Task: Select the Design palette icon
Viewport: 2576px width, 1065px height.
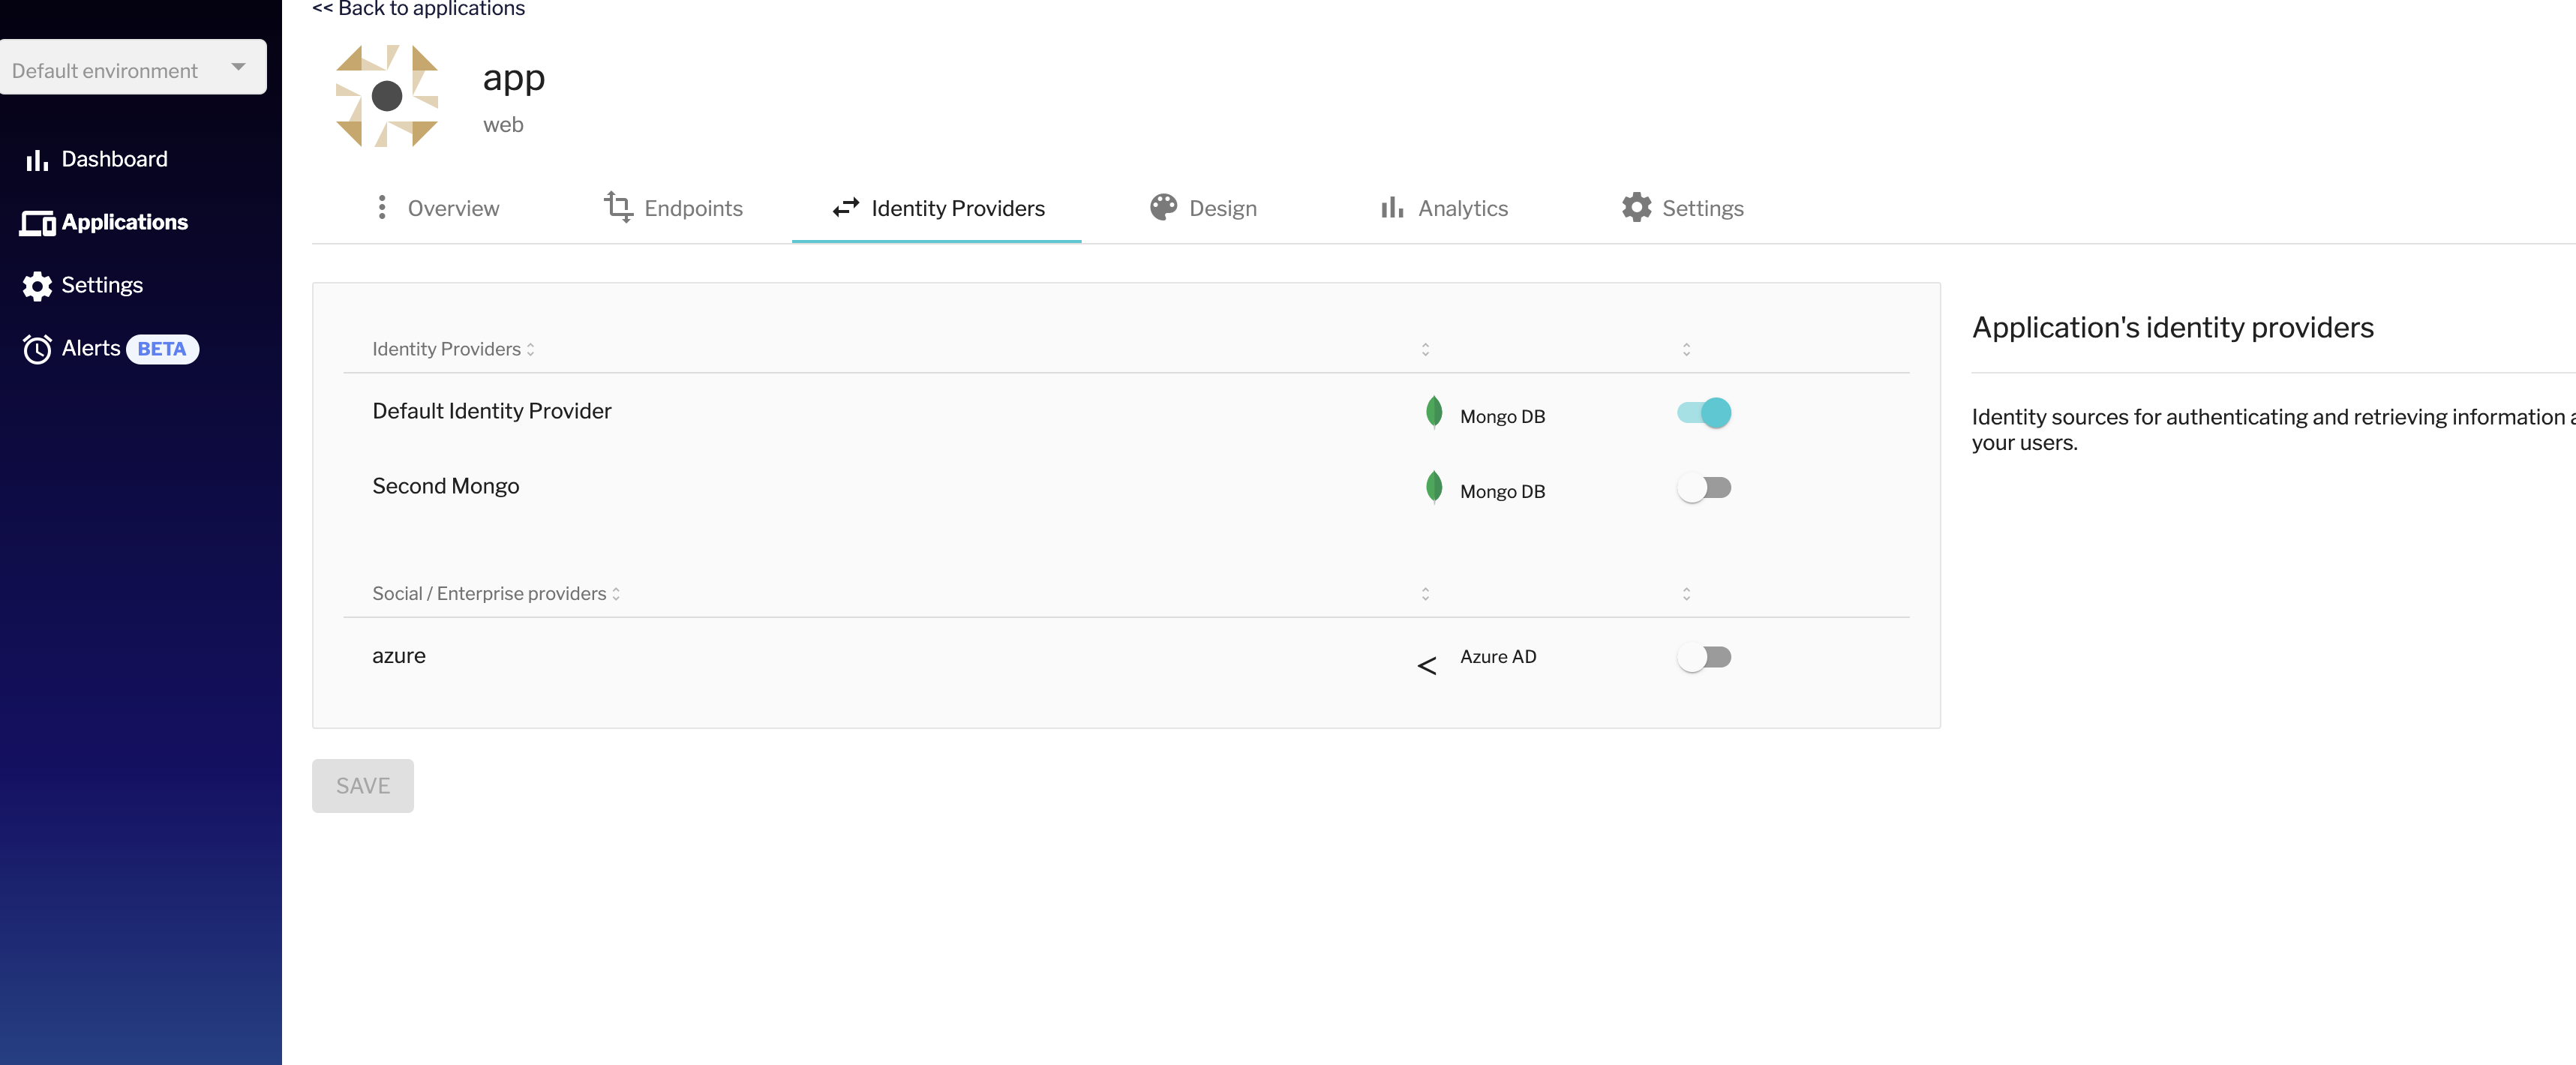Action: tap(1163, 207)
